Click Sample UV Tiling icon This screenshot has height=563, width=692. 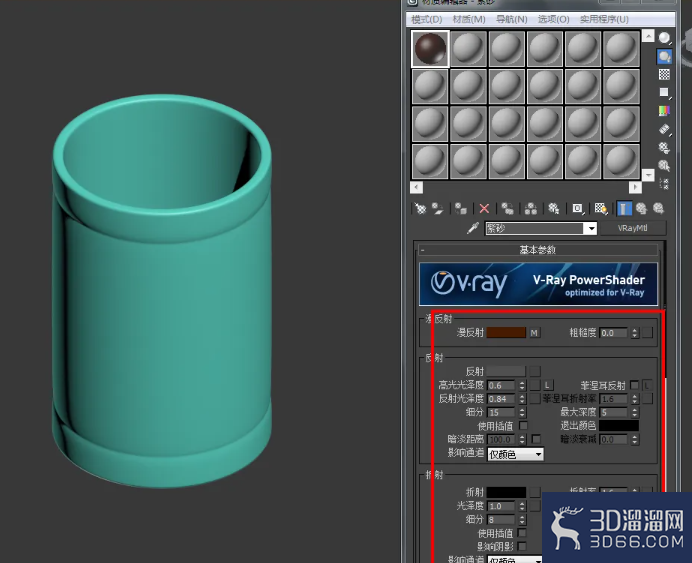tap(664, 93)
